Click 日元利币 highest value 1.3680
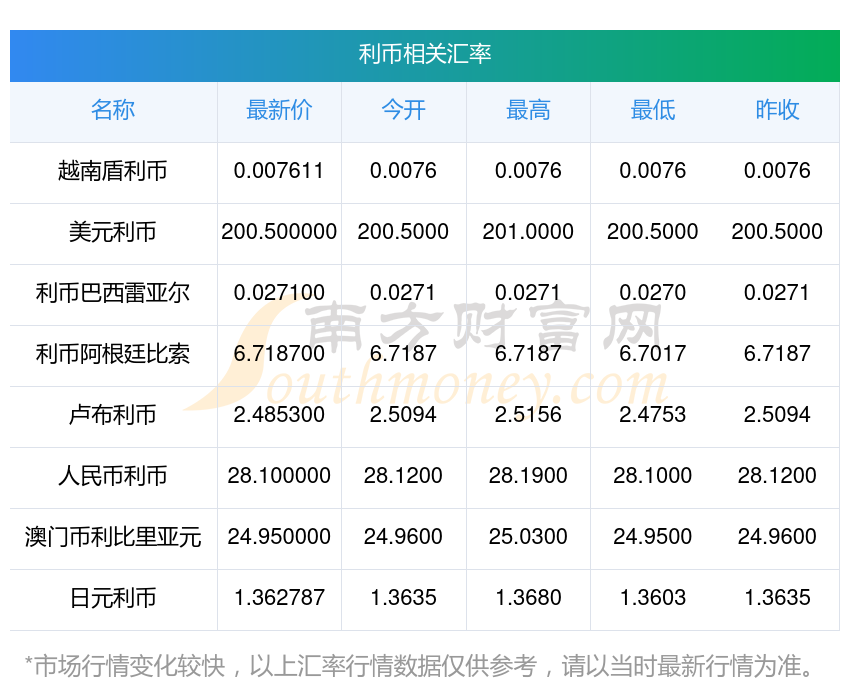850x698 pixels. click(x=529, y=598)
